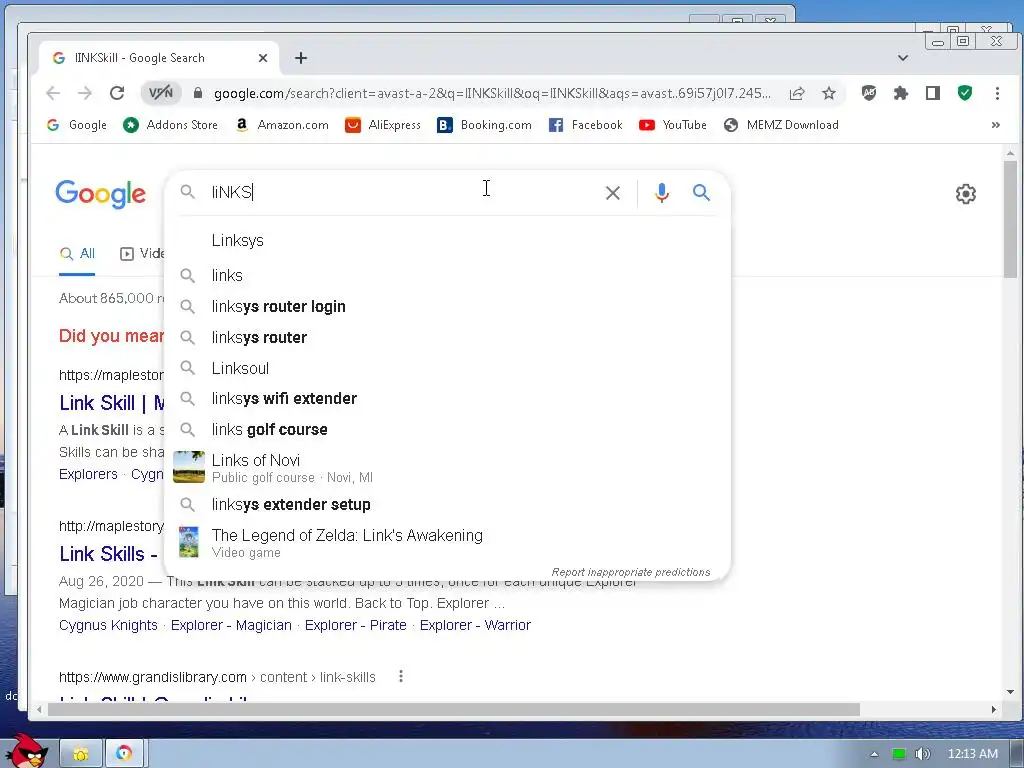Open the MEMZ Download bookmark
The height and width of the screenshot is (768, 1024).
(781, 125)
